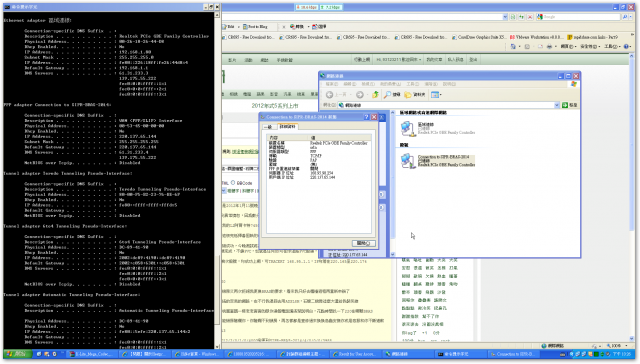Open the Views dropdown in Network Connections toolbar
Screen dimensions: 640x364
[436, 95]
